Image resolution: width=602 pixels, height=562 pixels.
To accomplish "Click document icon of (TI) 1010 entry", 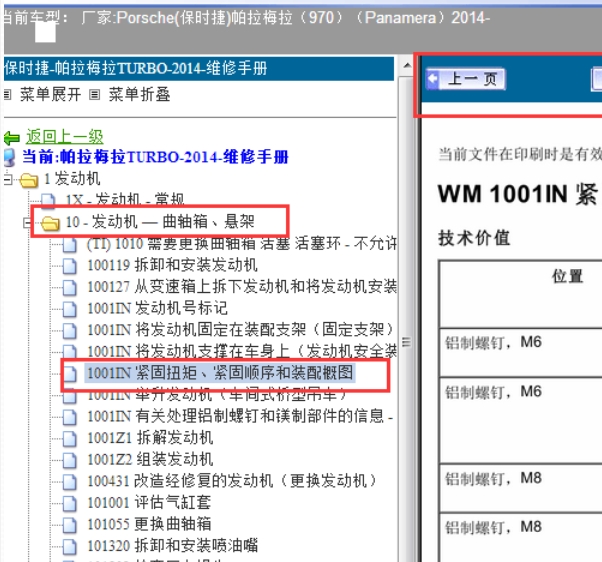I will (x=69, y=244).
